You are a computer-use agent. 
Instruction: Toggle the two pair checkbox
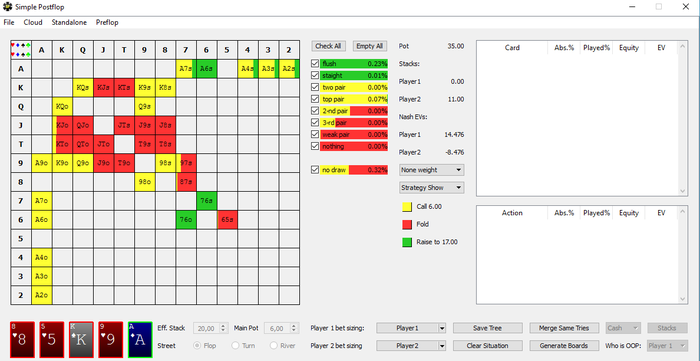(x=315, y=87)
